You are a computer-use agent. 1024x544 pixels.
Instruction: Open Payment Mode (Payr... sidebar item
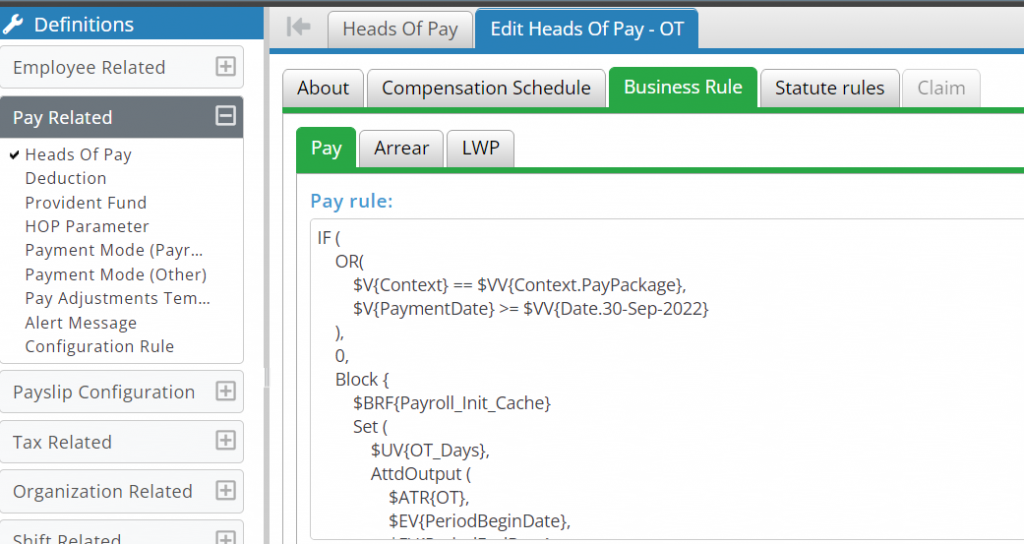114,251
